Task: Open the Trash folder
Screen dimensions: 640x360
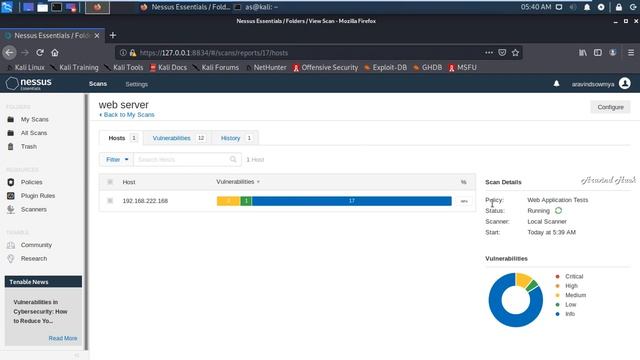Action: coord(29,146)
